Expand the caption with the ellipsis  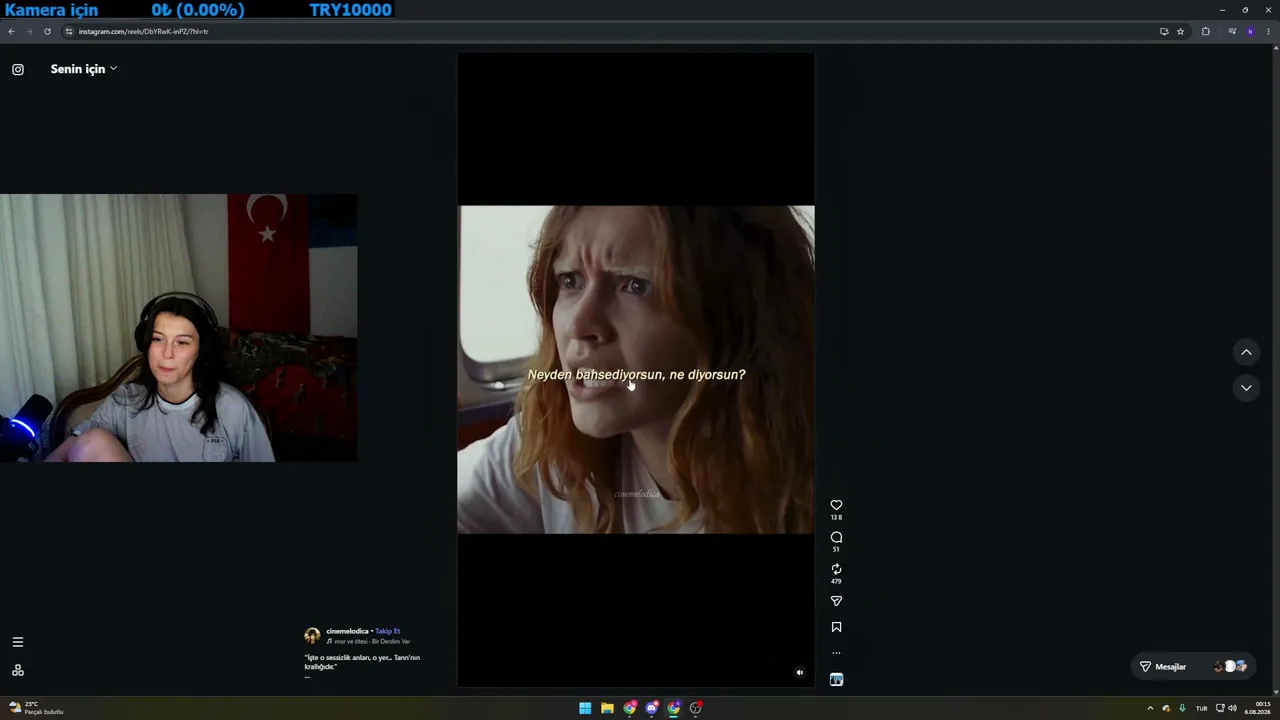coord(307,676)
